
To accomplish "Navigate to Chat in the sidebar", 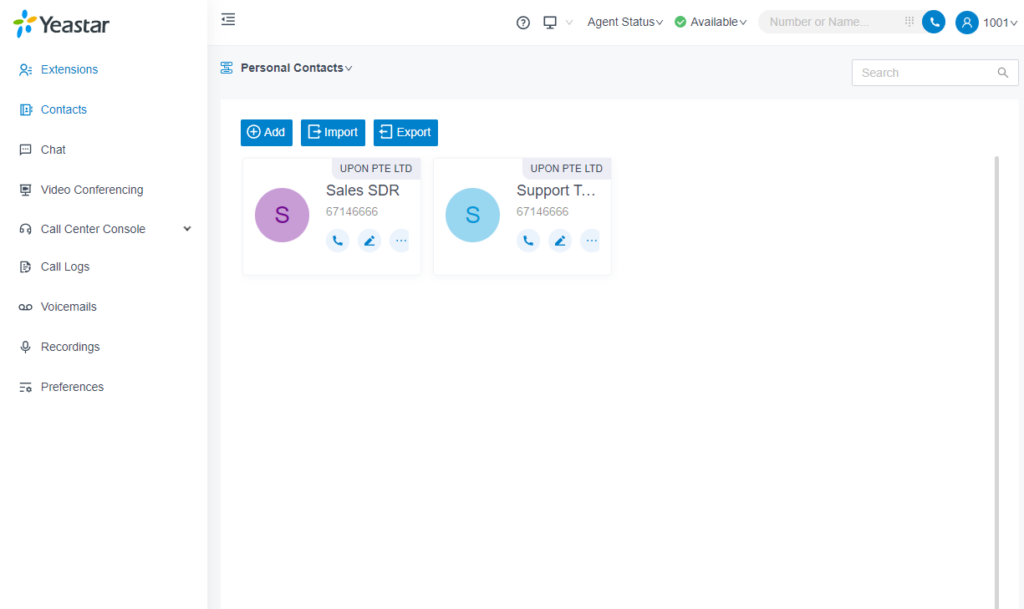I will pos(24,149).
